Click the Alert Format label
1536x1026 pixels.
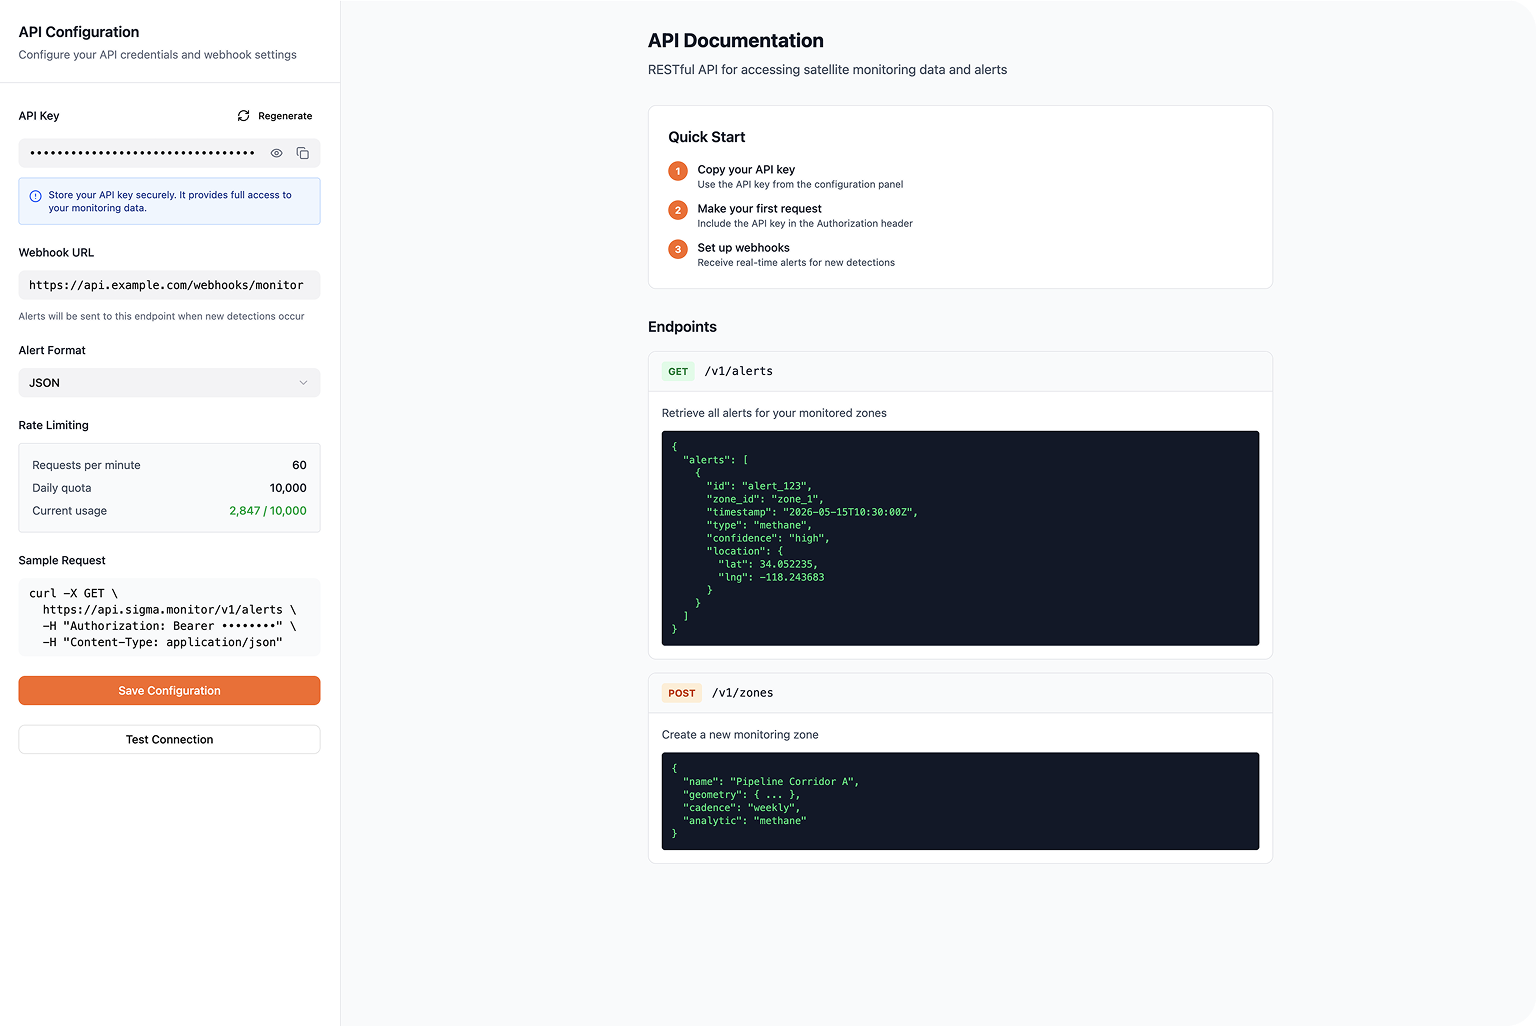[52, 351]
